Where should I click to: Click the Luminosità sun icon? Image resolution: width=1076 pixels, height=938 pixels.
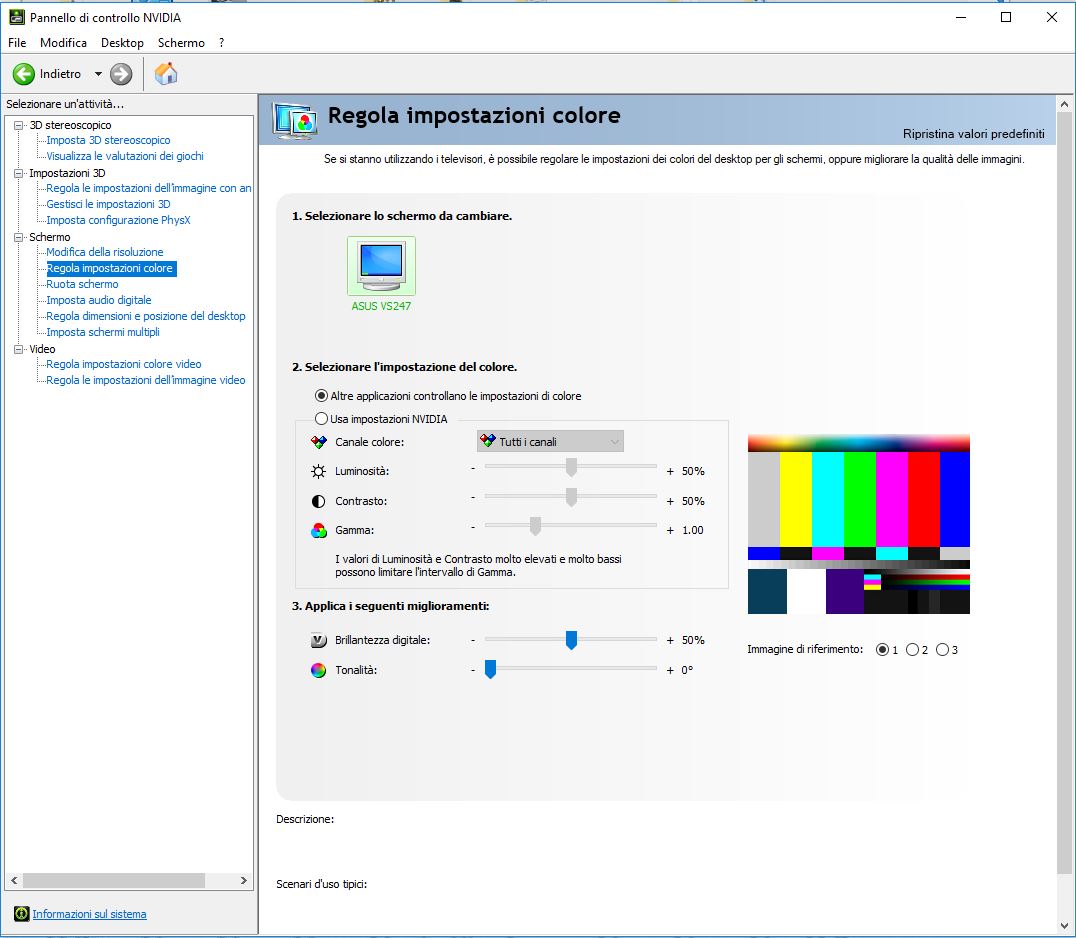[318, 471]
